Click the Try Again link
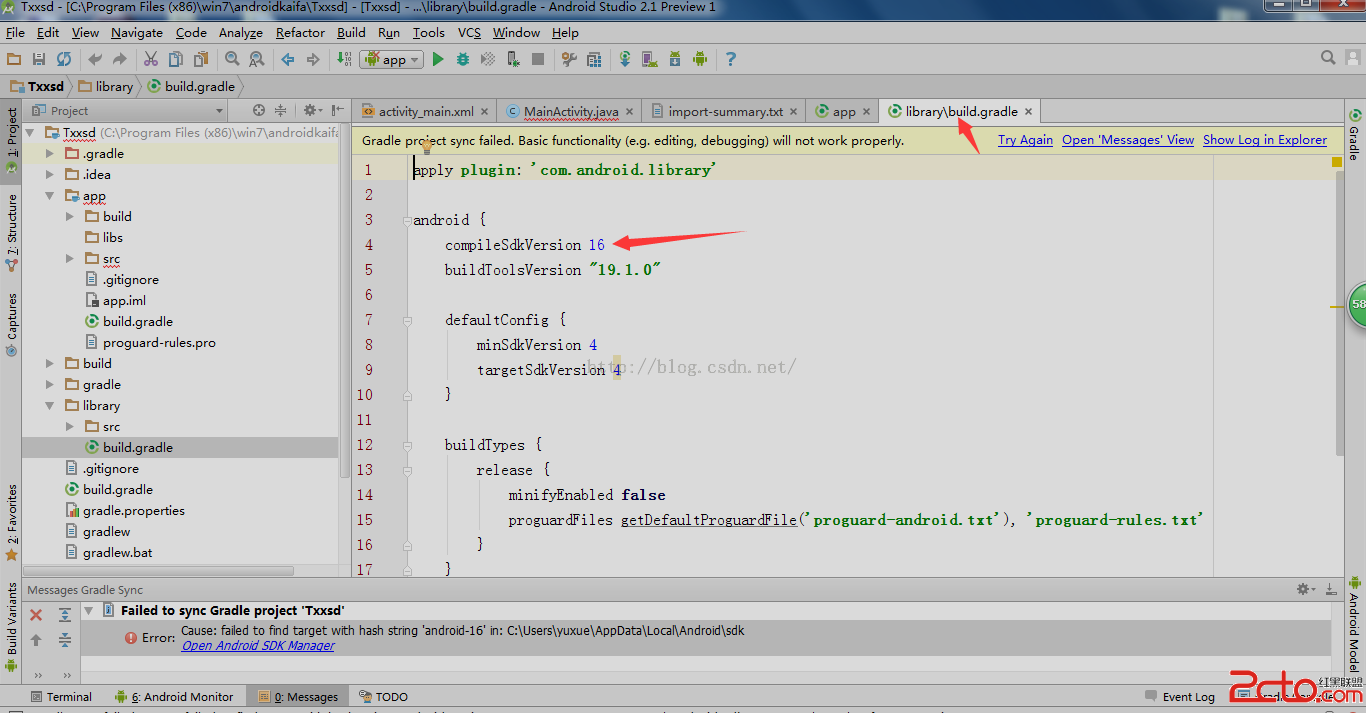Viewport: 1366px width, 713px height. 1025,140
